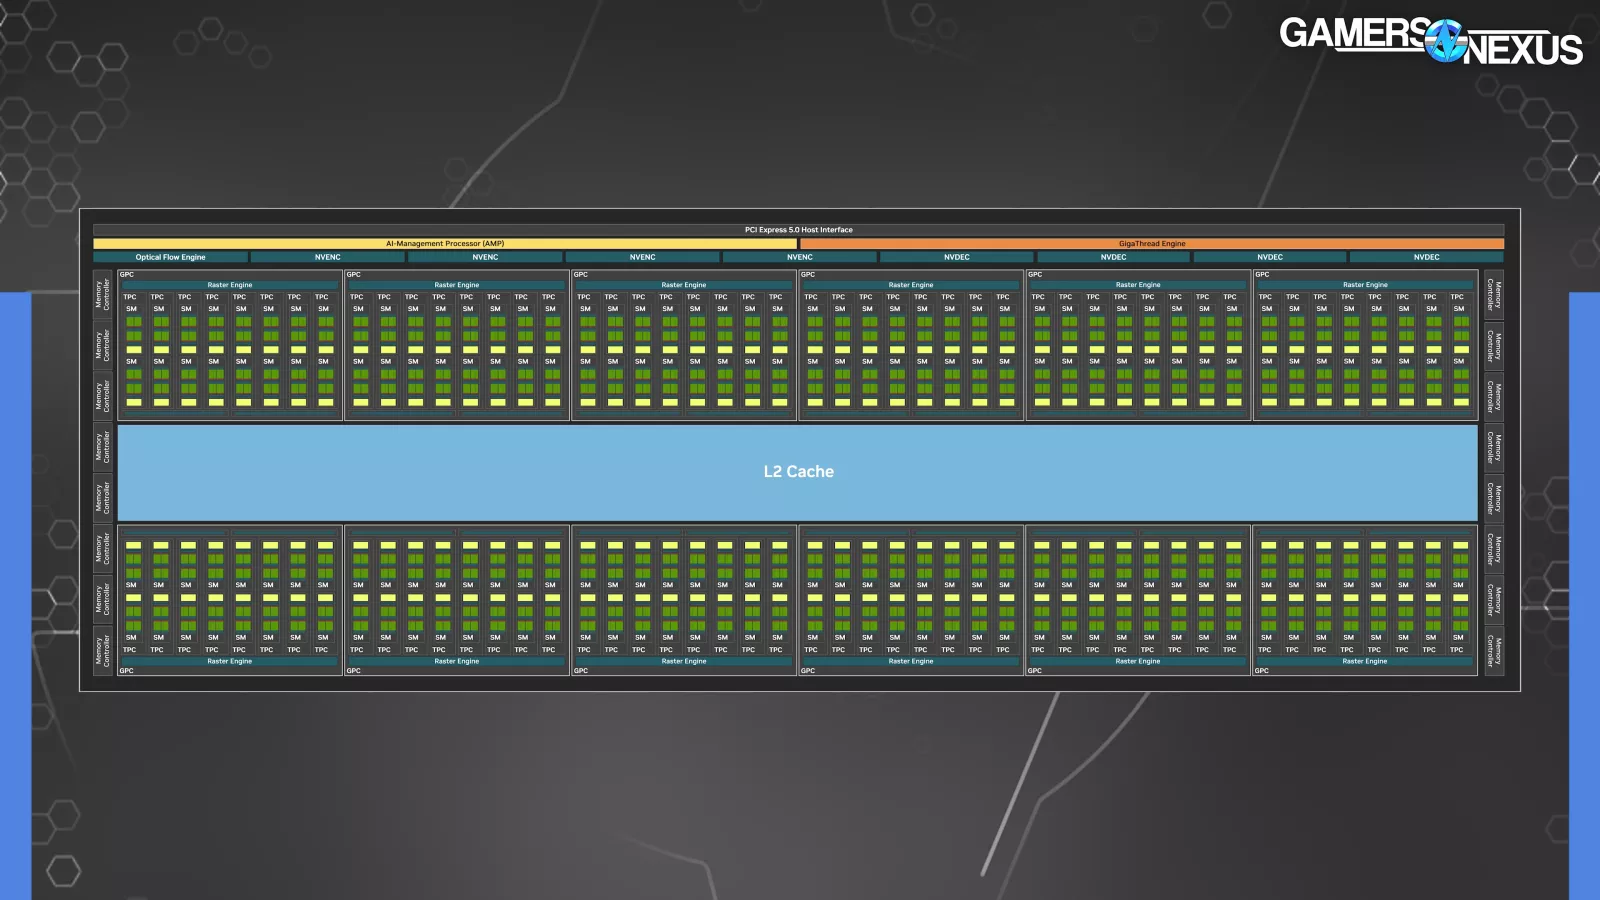Click the GPC label of the bottom-left cluster
This screenshot has width=1600, height=900.
tap(127, 671)
